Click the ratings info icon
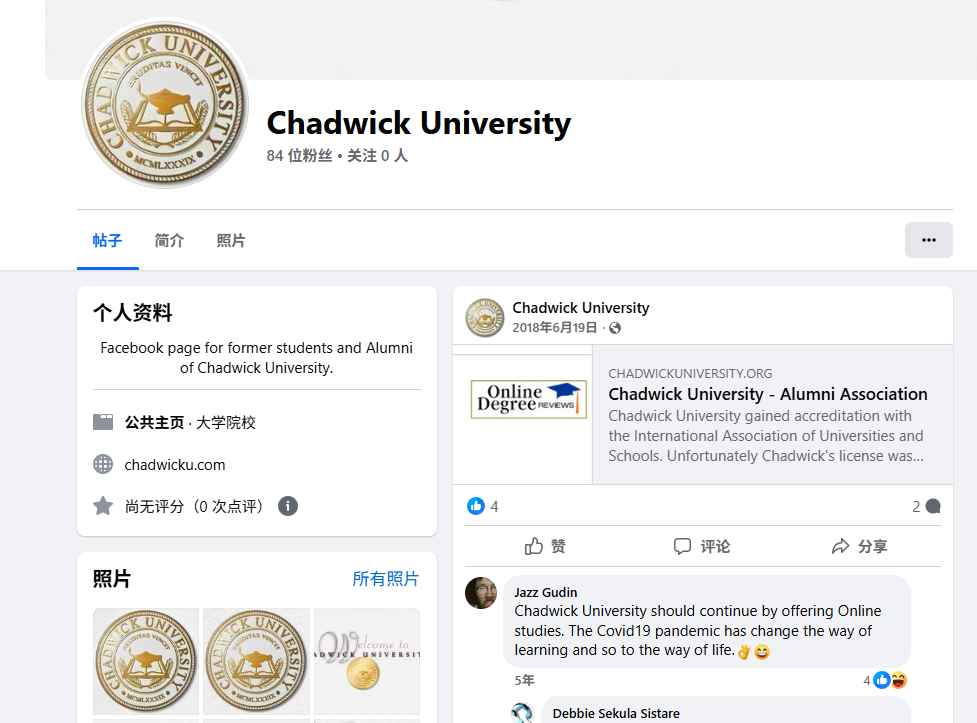 [287, 506]
